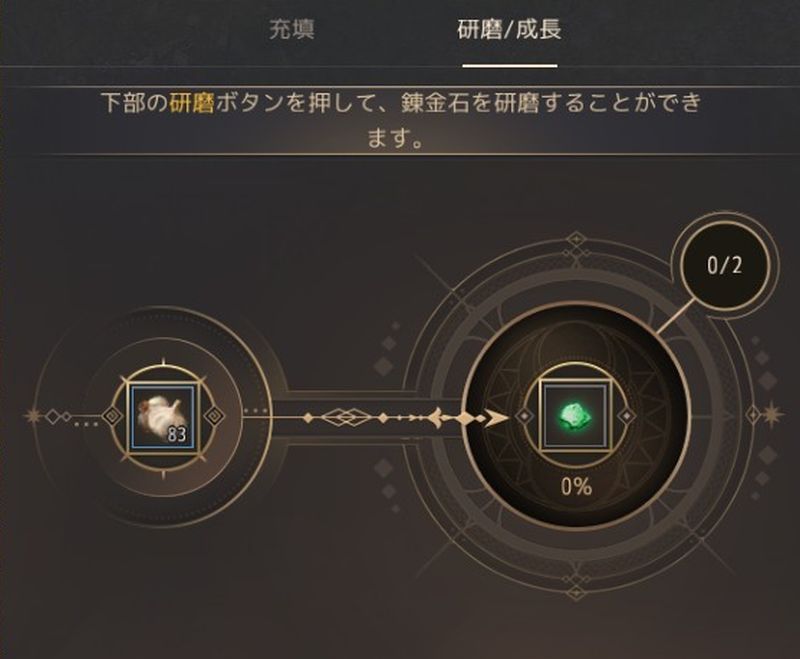Click the line linking the stone to 0/2

(674, 316)
